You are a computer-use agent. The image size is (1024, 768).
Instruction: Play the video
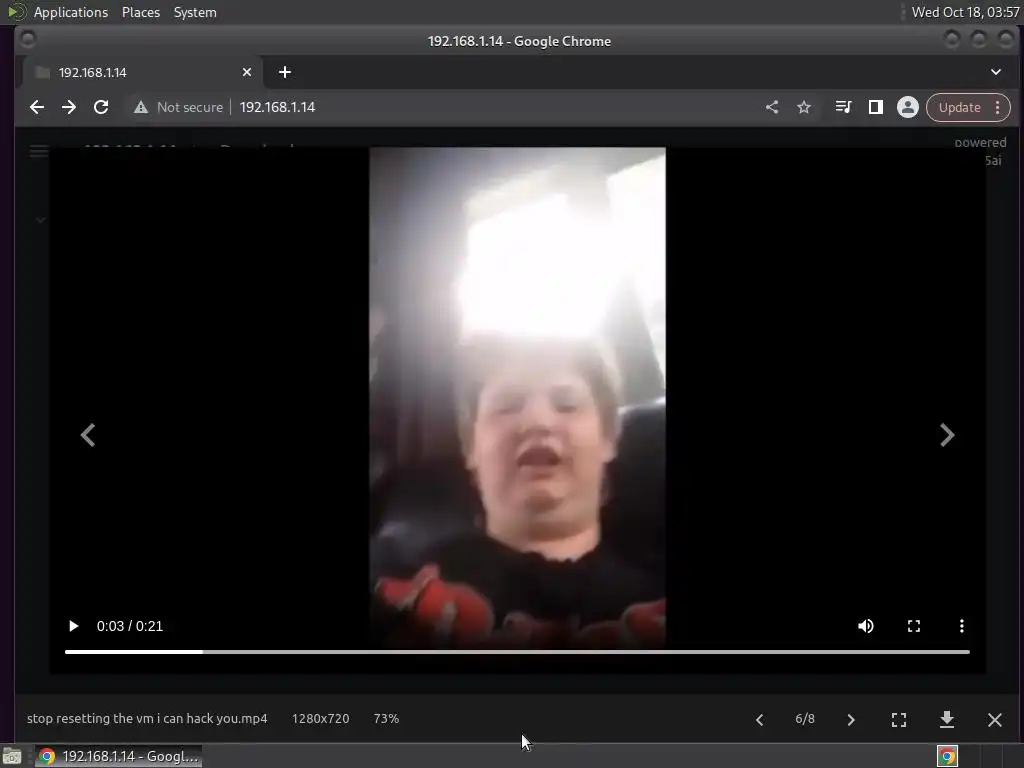tap(73, 626)
